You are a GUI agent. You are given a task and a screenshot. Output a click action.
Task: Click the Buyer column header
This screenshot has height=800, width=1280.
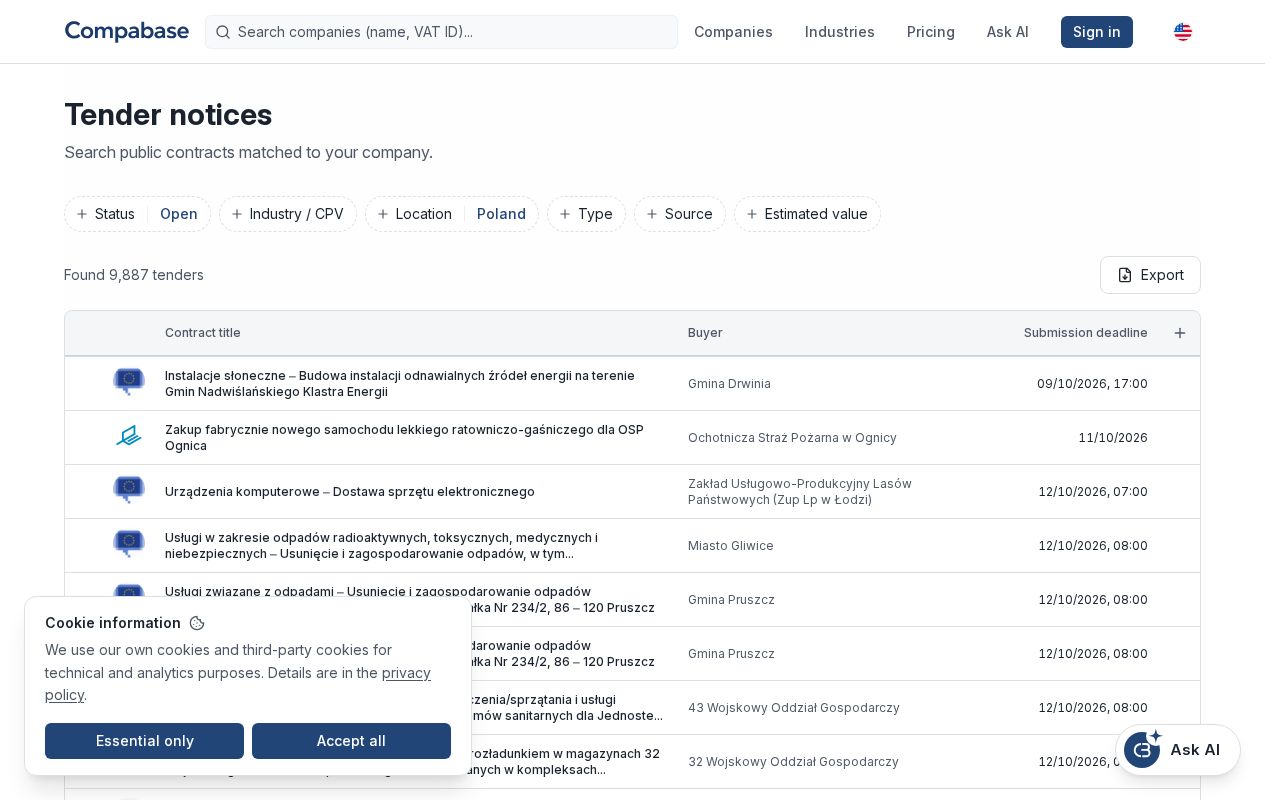(x=705, y=333)
